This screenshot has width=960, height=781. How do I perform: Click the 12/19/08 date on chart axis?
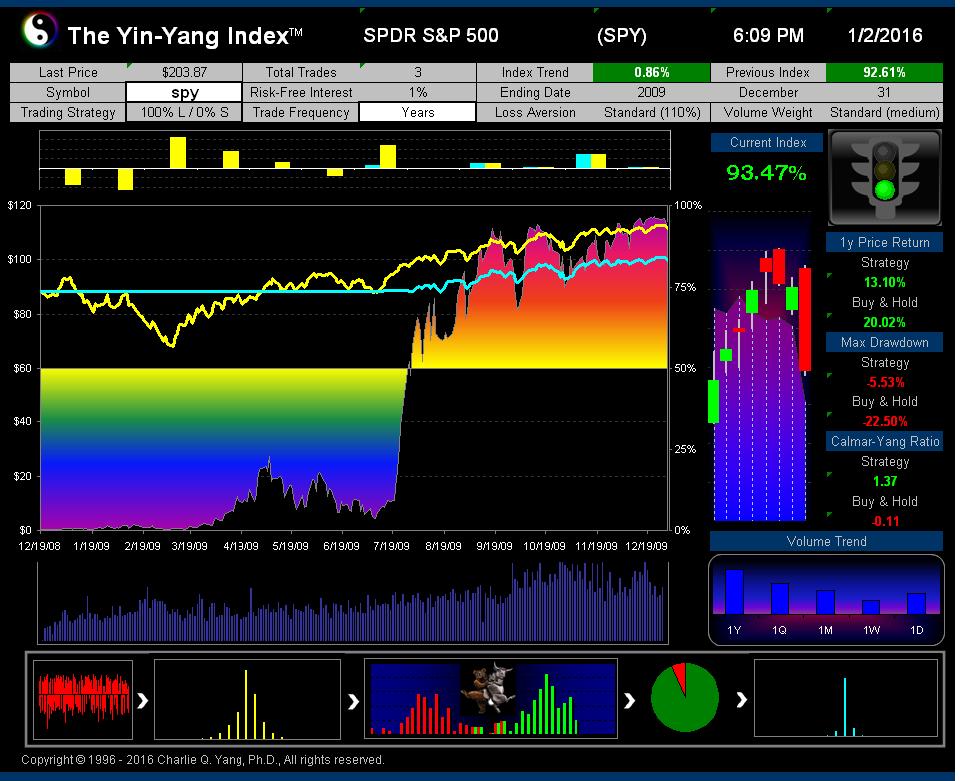(x=39, y=546)
